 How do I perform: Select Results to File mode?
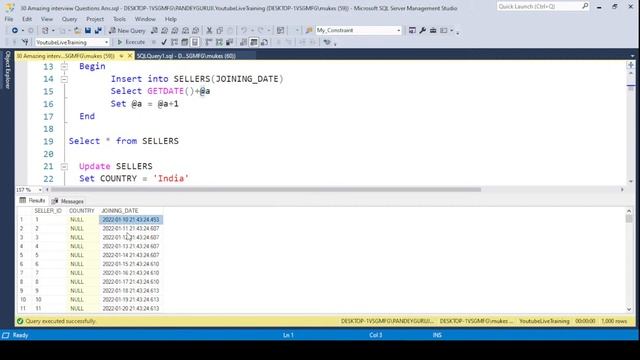click(264, 42)
